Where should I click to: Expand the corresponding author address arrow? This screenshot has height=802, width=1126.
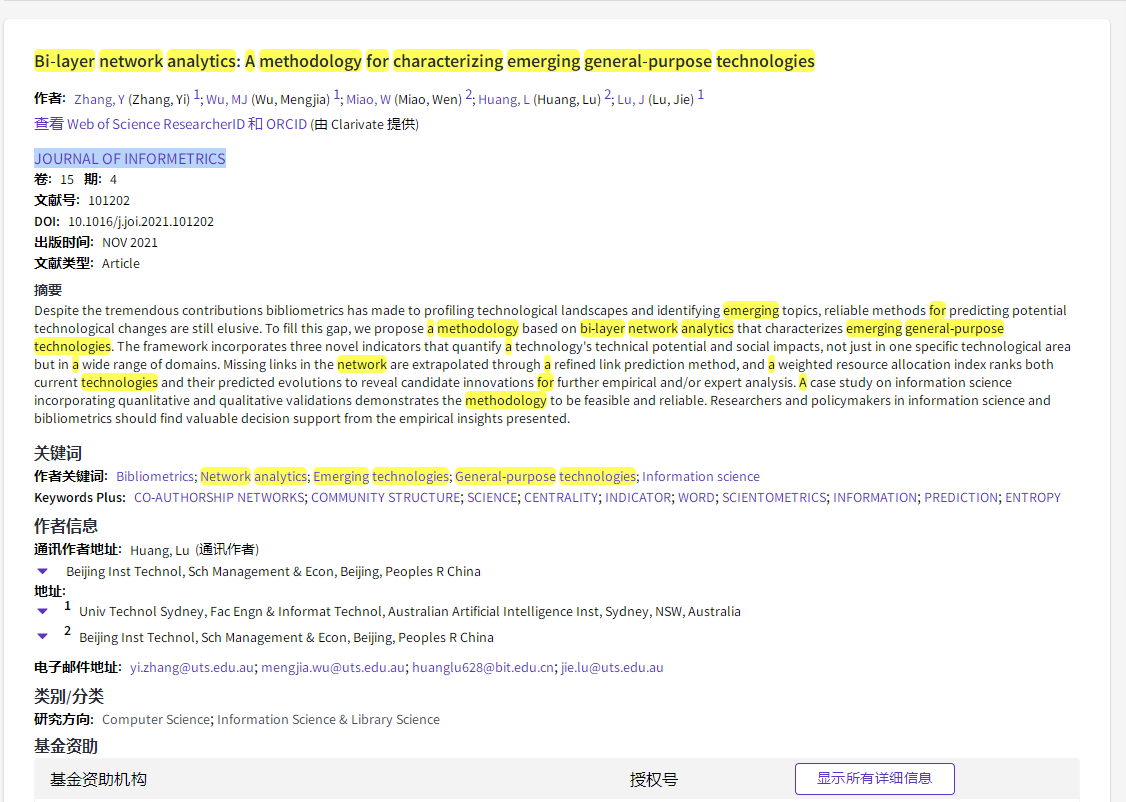42,571
